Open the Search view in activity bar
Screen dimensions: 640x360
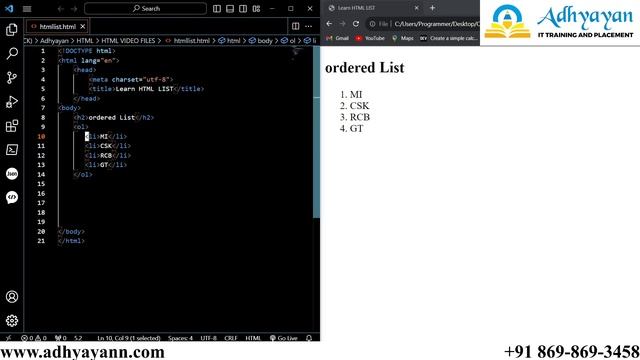point(12,53)
